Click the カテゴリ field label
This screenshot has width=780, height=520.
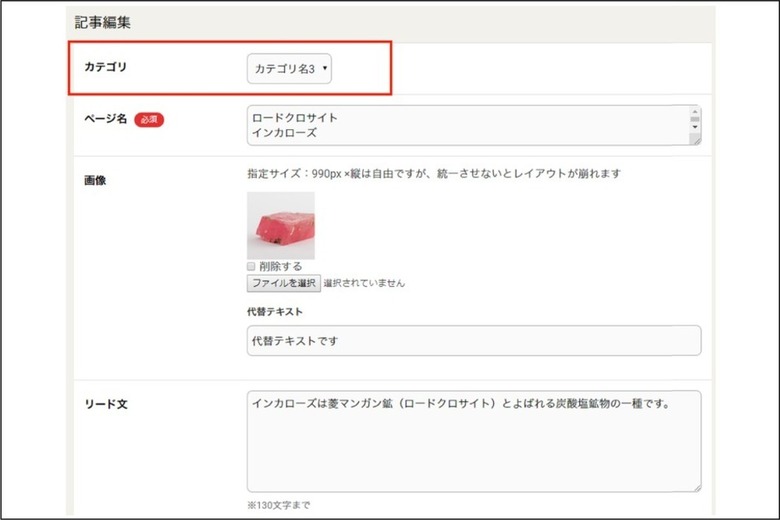click(105, 67)
